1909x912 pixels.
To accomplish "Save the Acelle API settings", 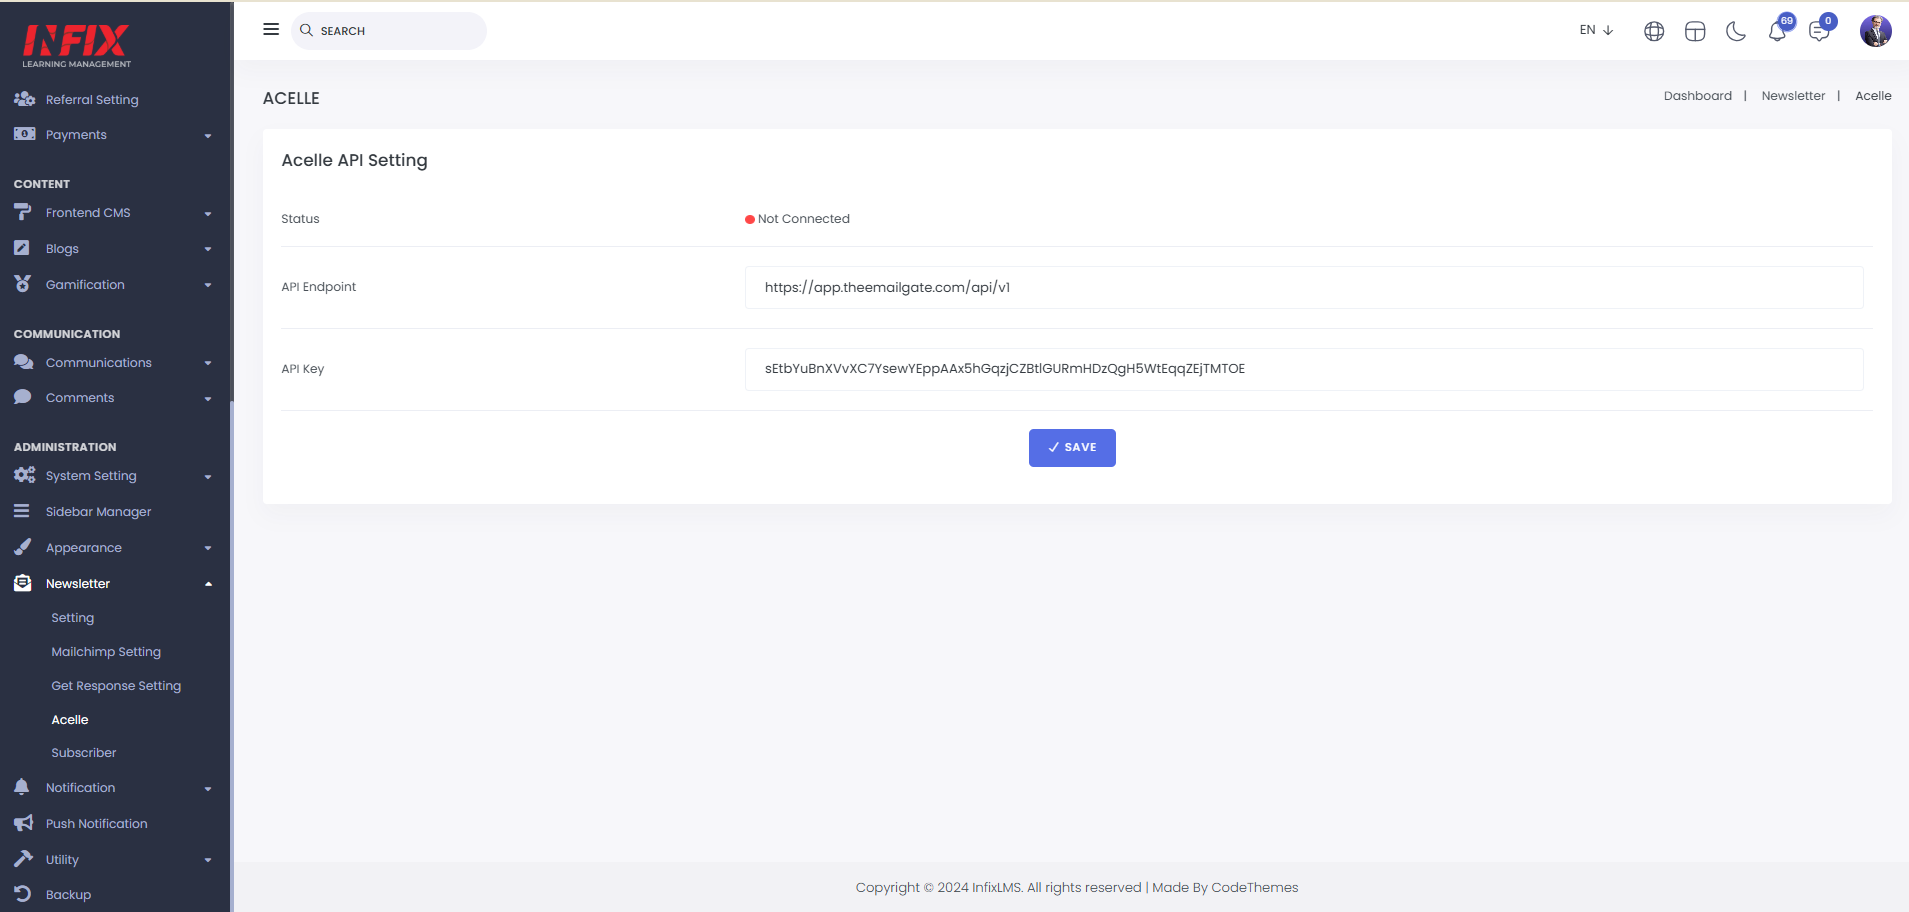I will click(x=1072, y=448).
